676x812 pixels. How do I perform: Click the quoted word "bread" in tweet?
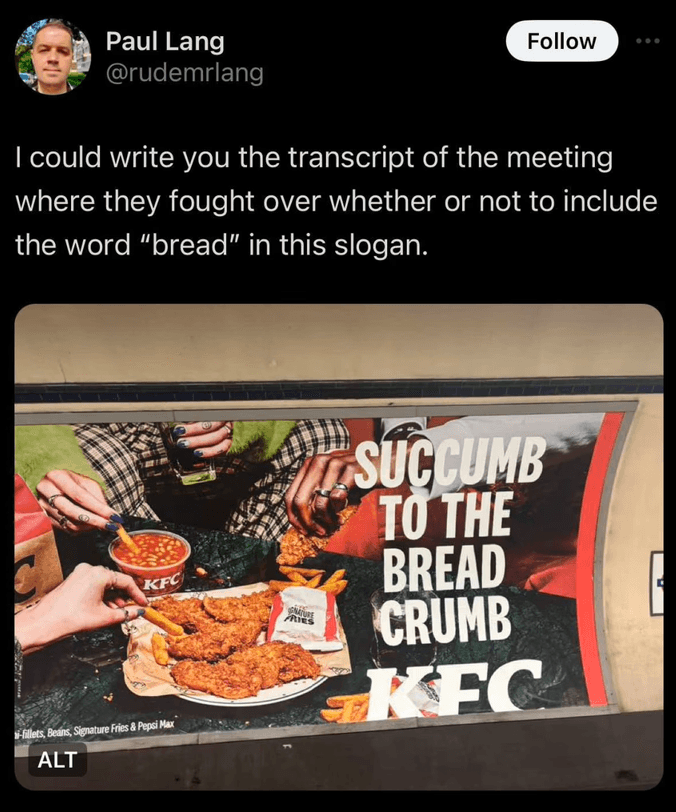(189, 245)
